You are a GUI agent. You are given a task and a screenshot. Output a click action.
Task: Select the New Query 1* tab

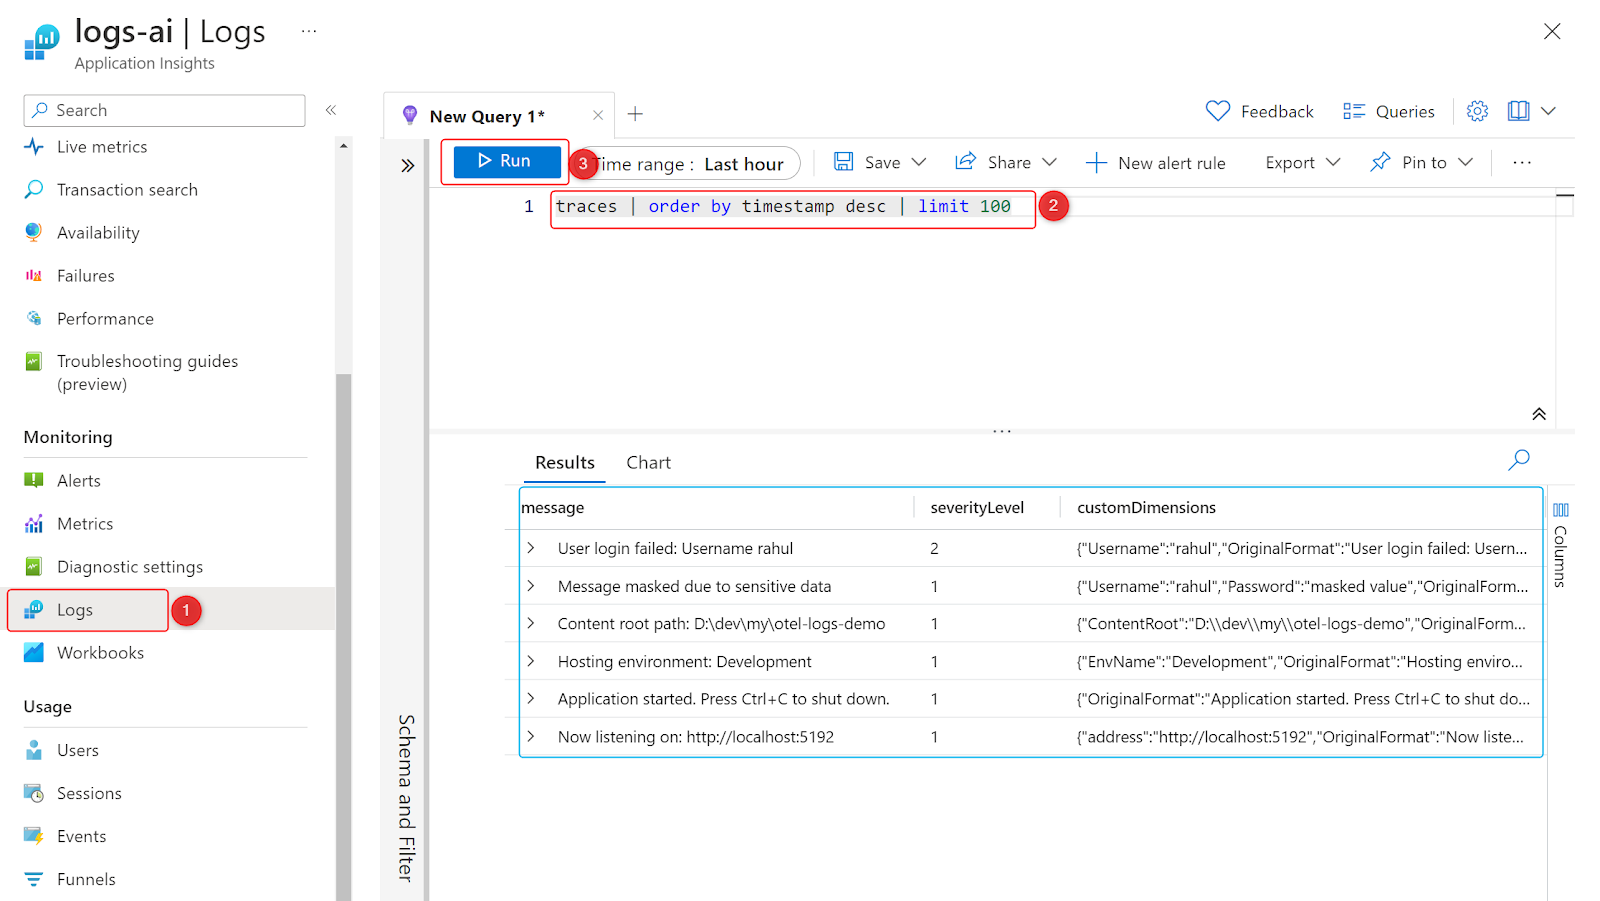tap(487, 117)
